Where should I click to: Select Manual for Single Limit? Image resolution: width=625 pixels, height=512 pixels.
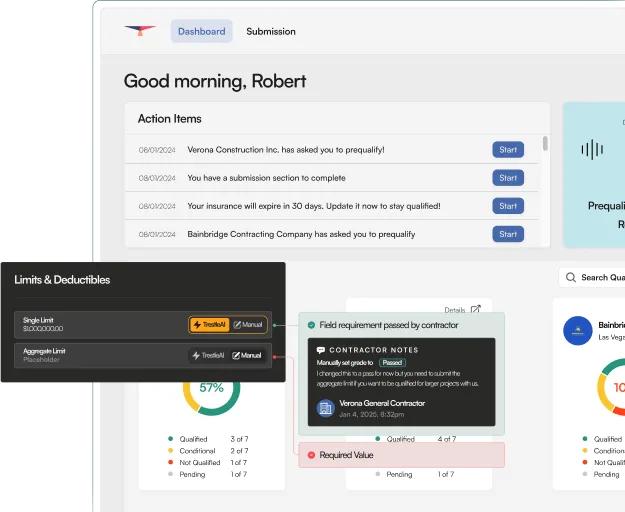pyautogui.click(x=248, y=325)
